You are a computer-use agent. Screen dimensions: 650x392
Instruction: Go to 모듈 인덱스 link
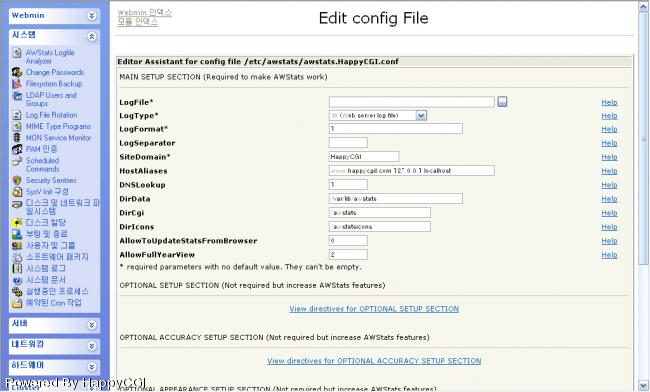click(x=137, y=22)
